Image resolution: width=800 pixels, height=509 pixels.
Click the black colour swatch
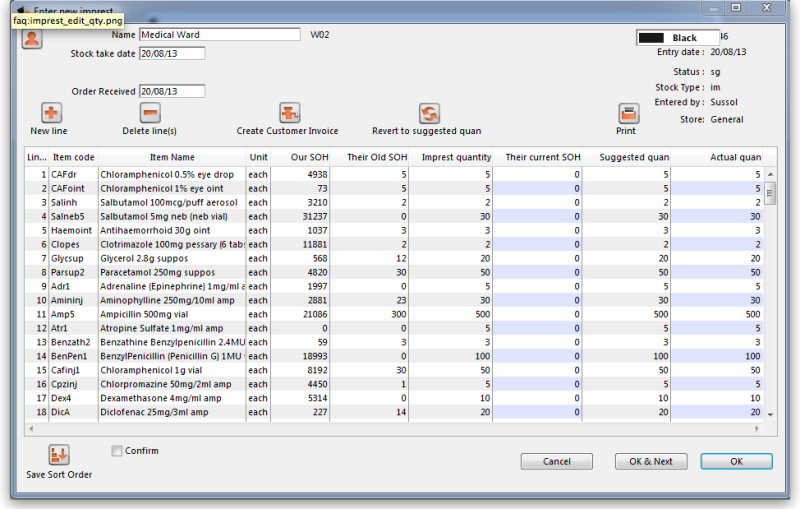pyautogui.click(x=654, y=38)
